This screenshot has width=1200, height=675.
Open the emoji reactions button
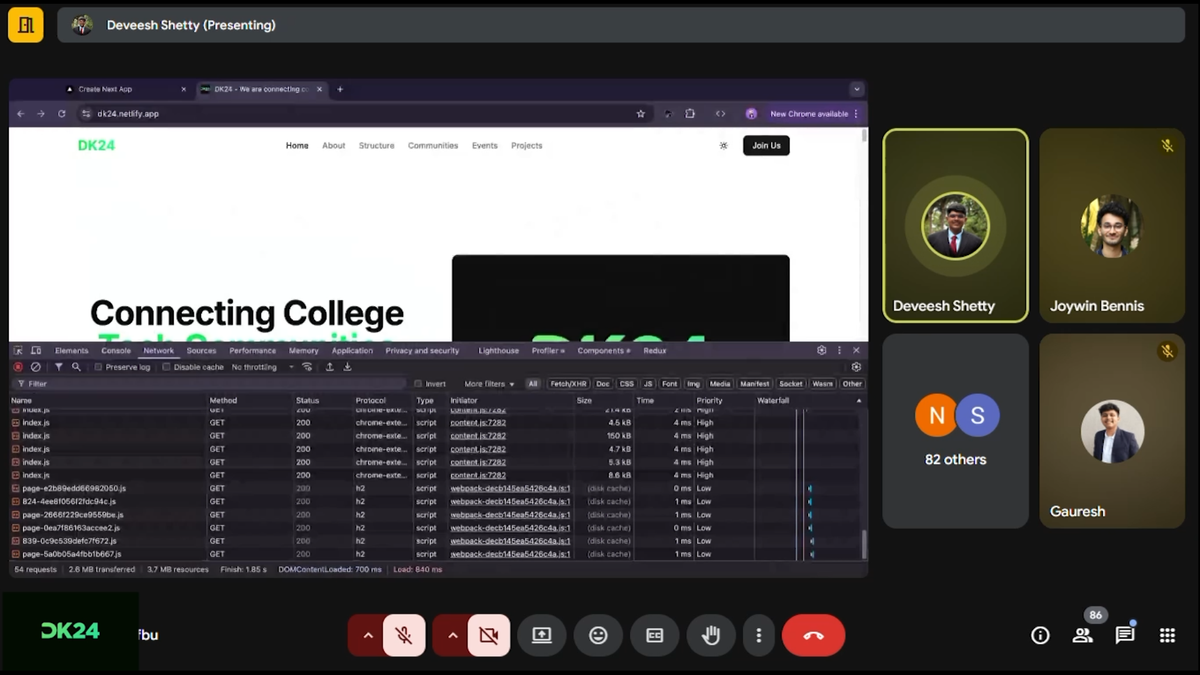(598, 635)
